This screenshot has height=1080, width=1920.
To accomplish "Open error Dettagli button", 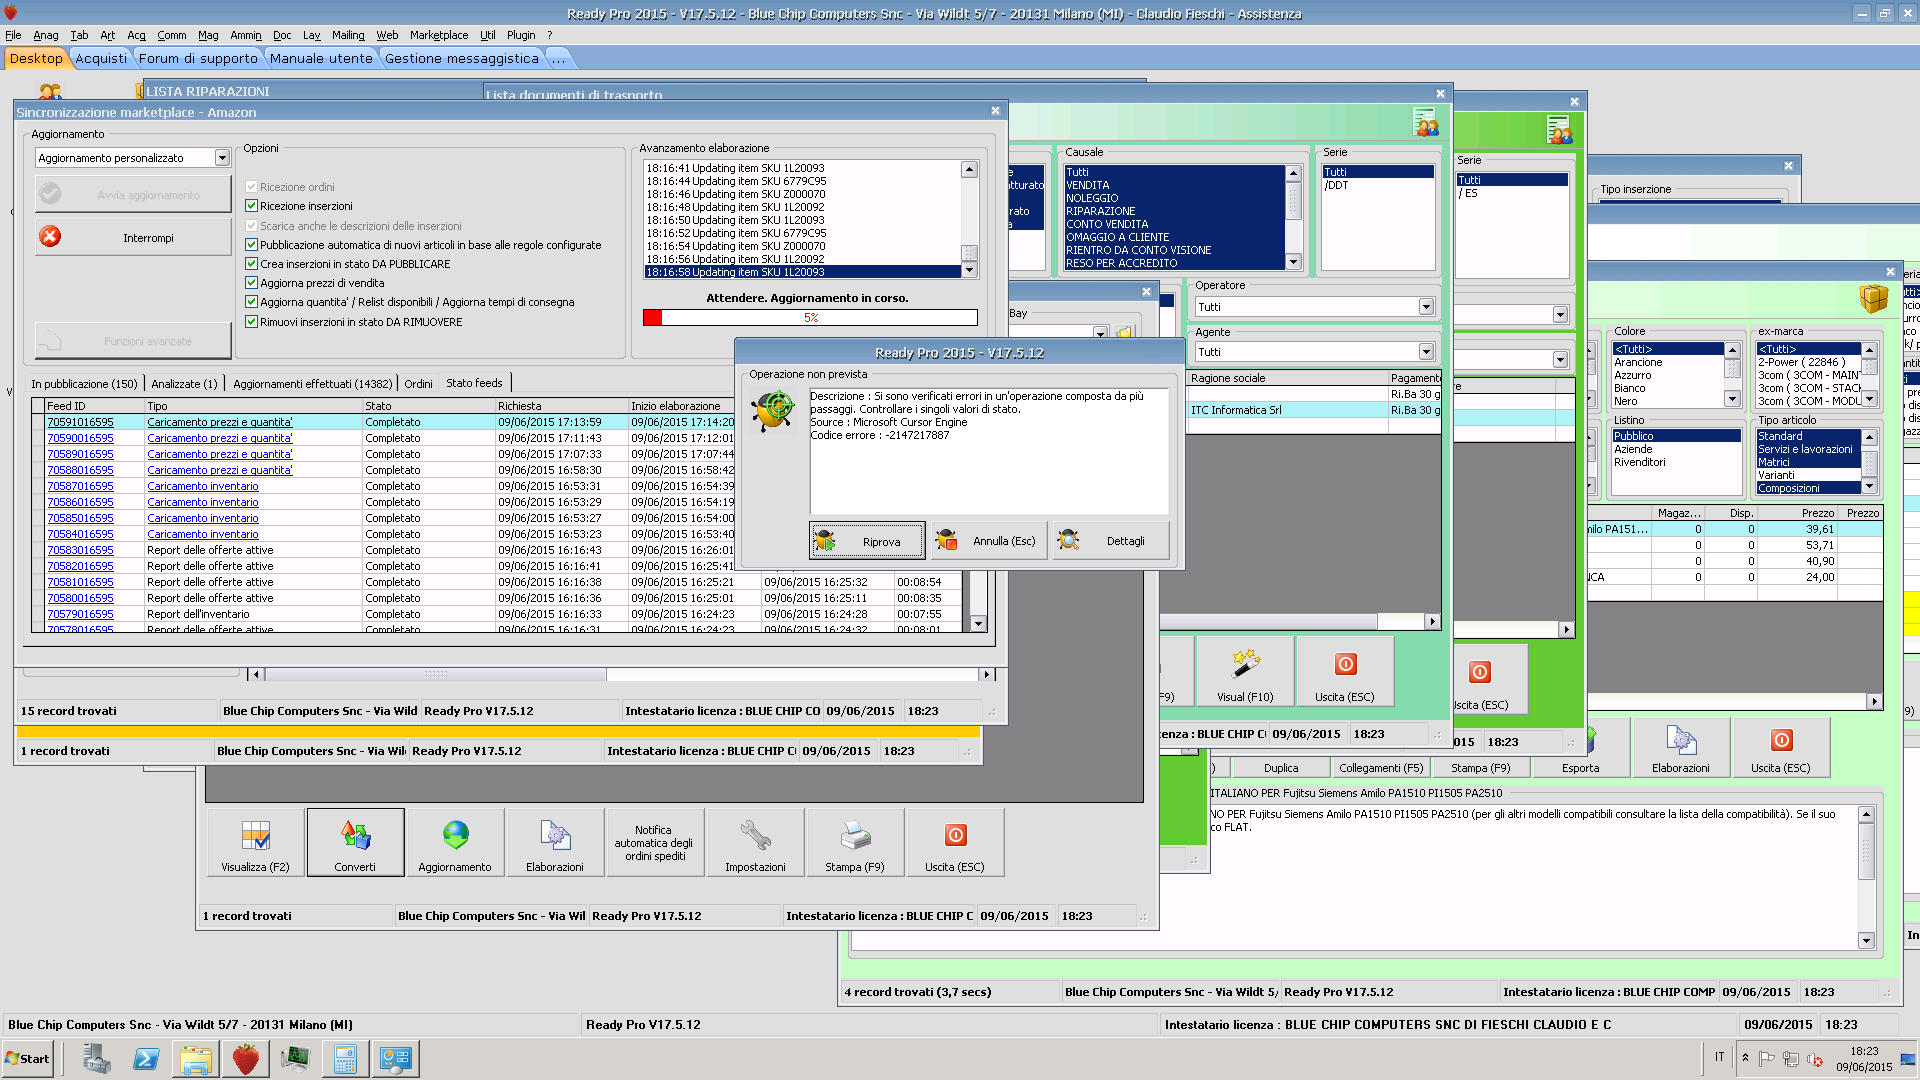I will (x=1110, y=541).
